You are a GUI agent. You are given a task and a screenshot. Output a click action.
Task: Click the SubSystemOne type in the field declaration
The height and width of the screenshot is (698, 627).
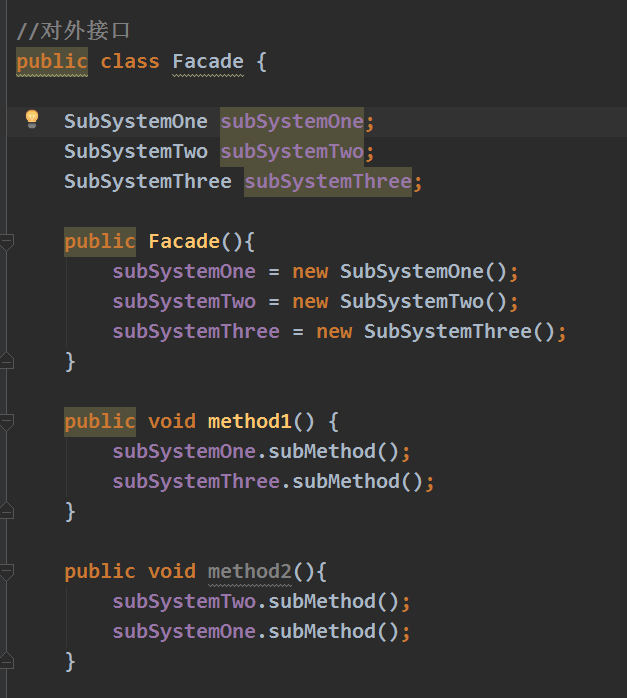136,122
